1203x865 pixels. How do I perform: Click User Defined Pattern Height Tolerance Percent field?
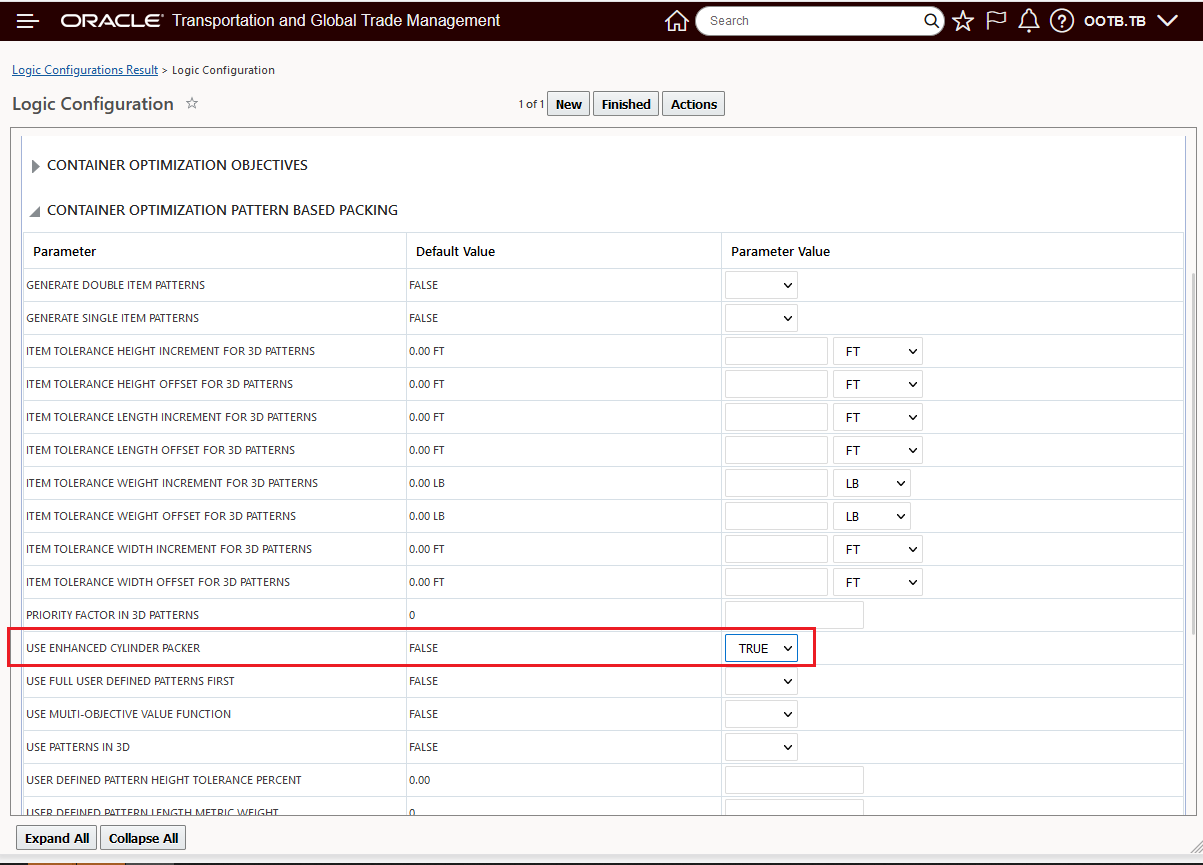(794, 780)
